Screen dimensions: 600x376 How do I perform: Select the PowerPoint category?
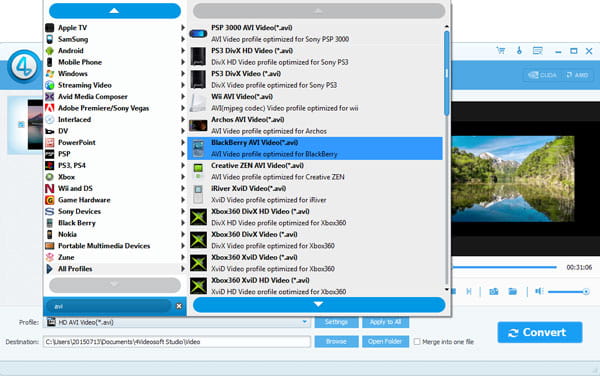pyautogui.click(x=115, y=142)
